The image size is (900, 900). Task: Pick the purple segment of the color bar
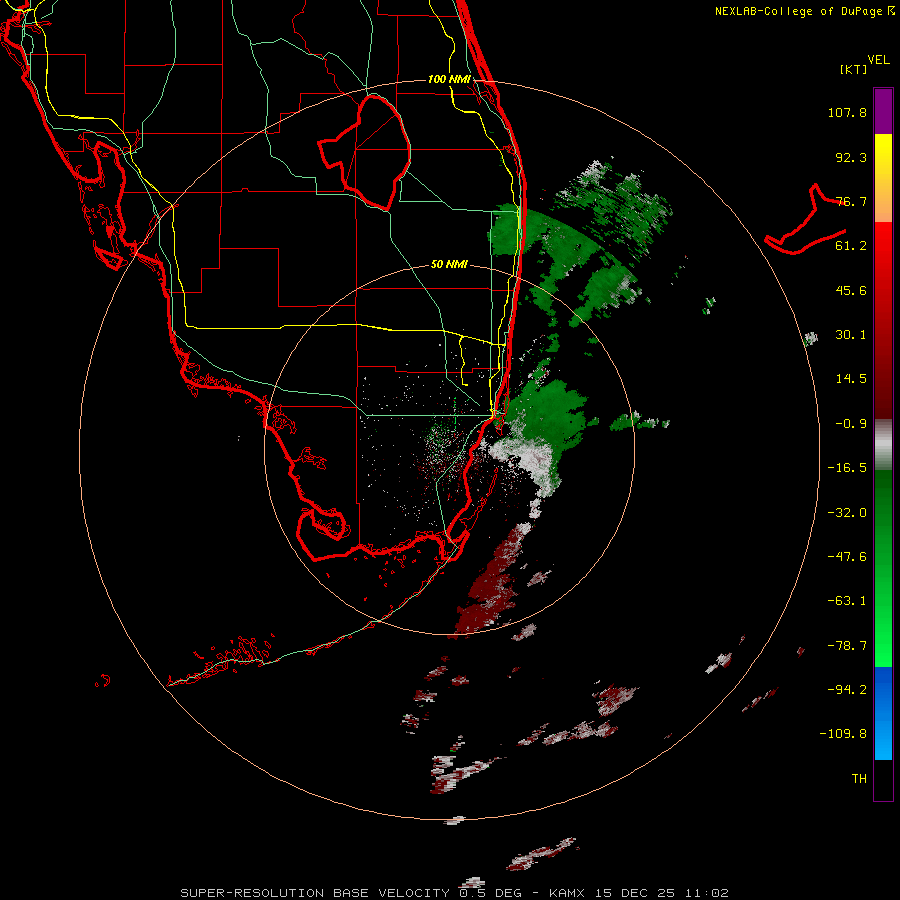[x=883, y=111]
